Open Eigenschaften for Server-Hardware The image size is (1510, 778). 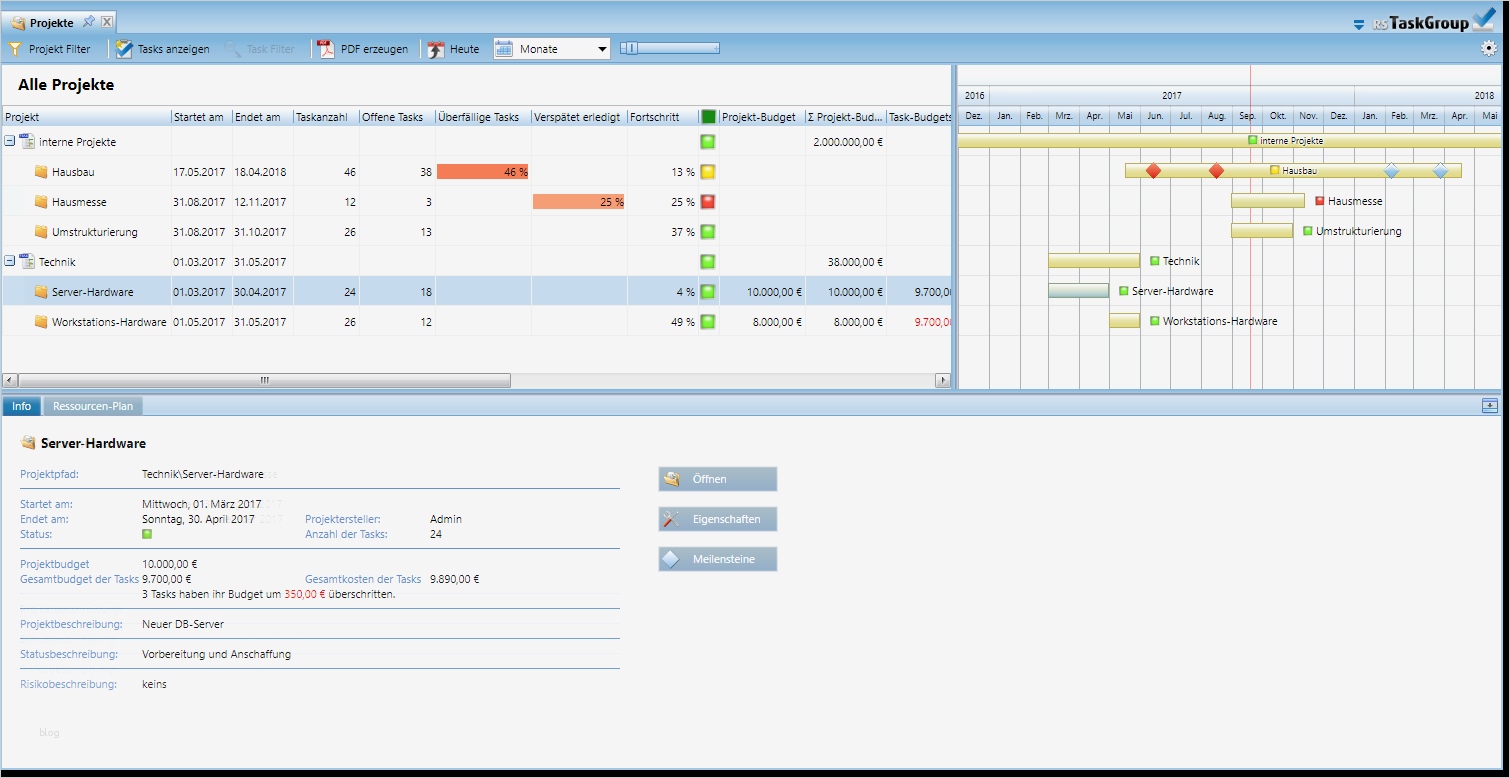[718, 519]
